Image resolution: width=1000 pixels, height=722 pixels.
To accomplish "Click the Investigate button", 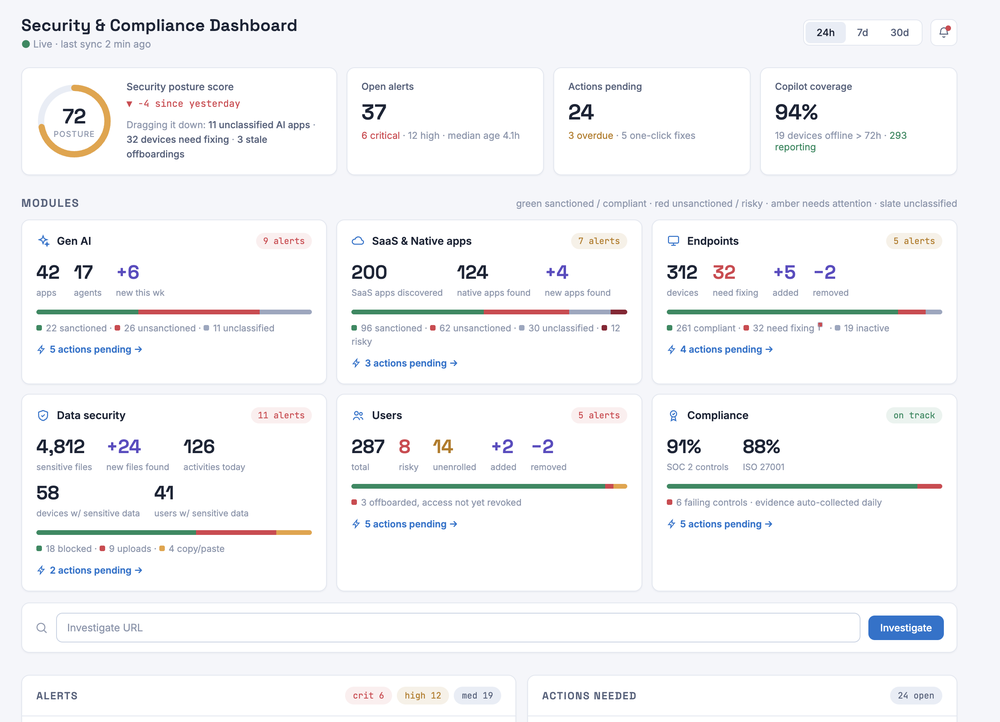I will [906, 628].
